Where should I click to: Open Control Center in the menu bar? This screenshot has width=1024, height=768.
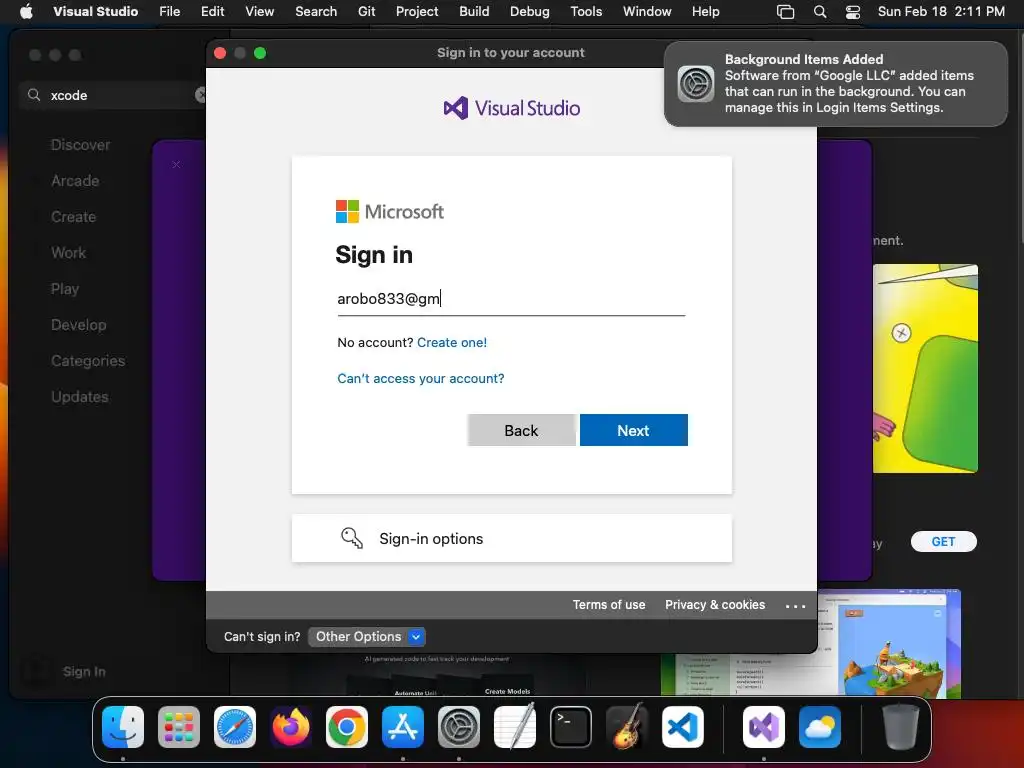[853, 11]
